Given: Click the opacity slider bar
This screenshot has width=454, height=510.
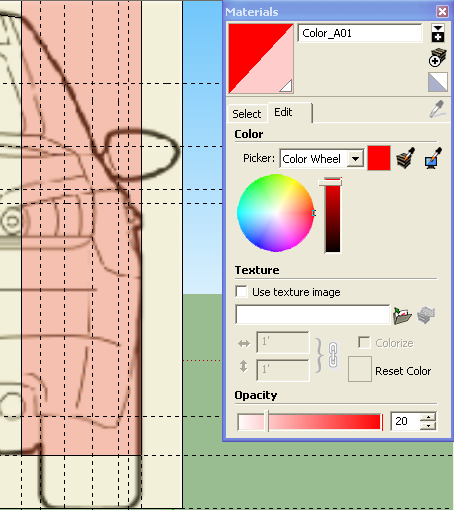Looking at the screenshot, I should [310, 422].
